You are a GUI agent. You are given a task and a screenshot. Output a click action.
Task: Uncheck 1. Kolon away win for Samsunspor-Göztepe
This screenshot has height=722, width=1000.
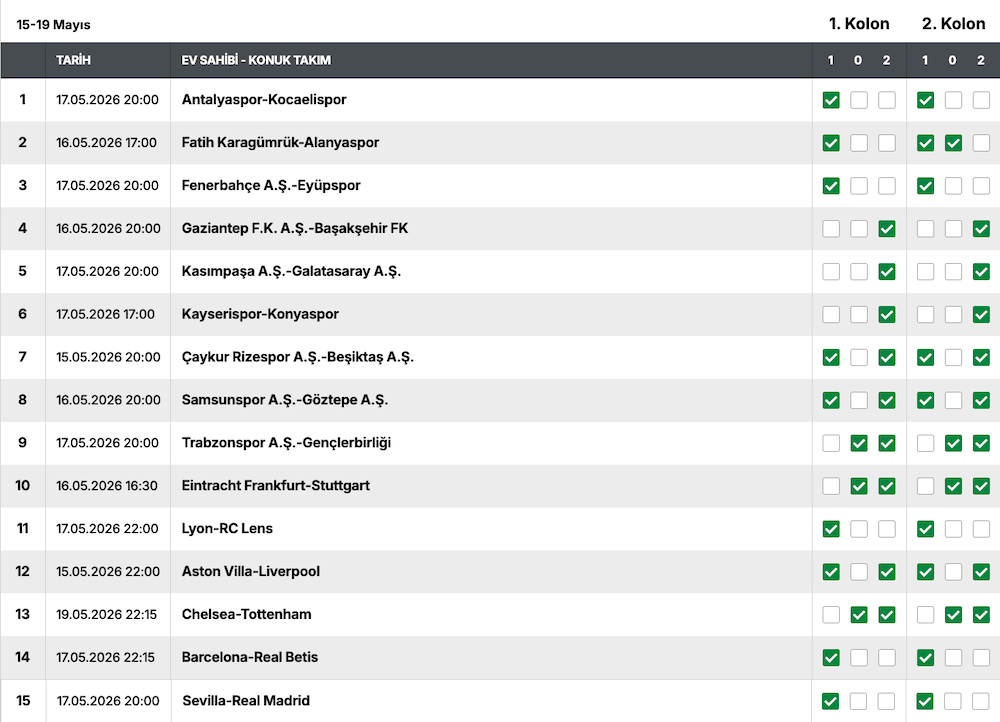coord(886,400)
